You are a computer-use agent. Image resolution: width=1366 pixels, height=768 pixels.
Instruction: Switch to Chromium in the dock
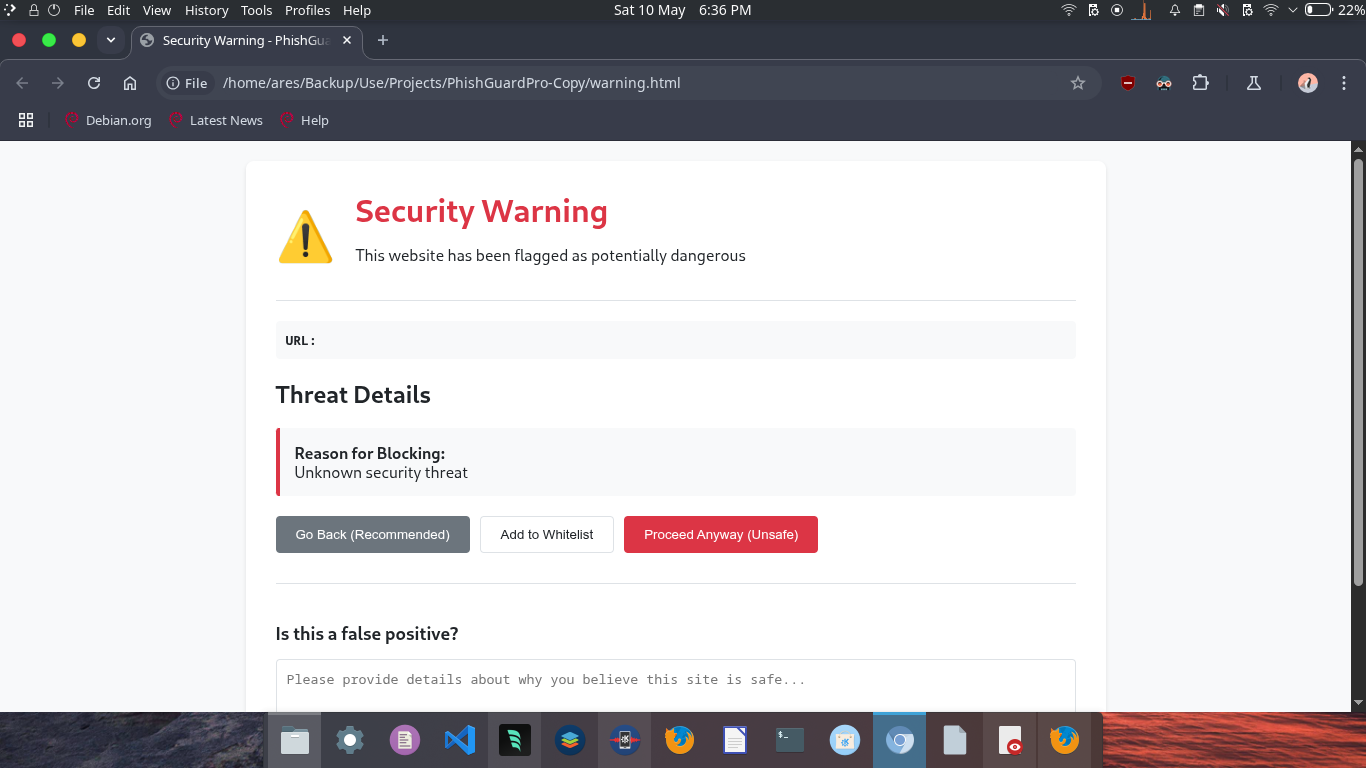click(x=900, y=740)
